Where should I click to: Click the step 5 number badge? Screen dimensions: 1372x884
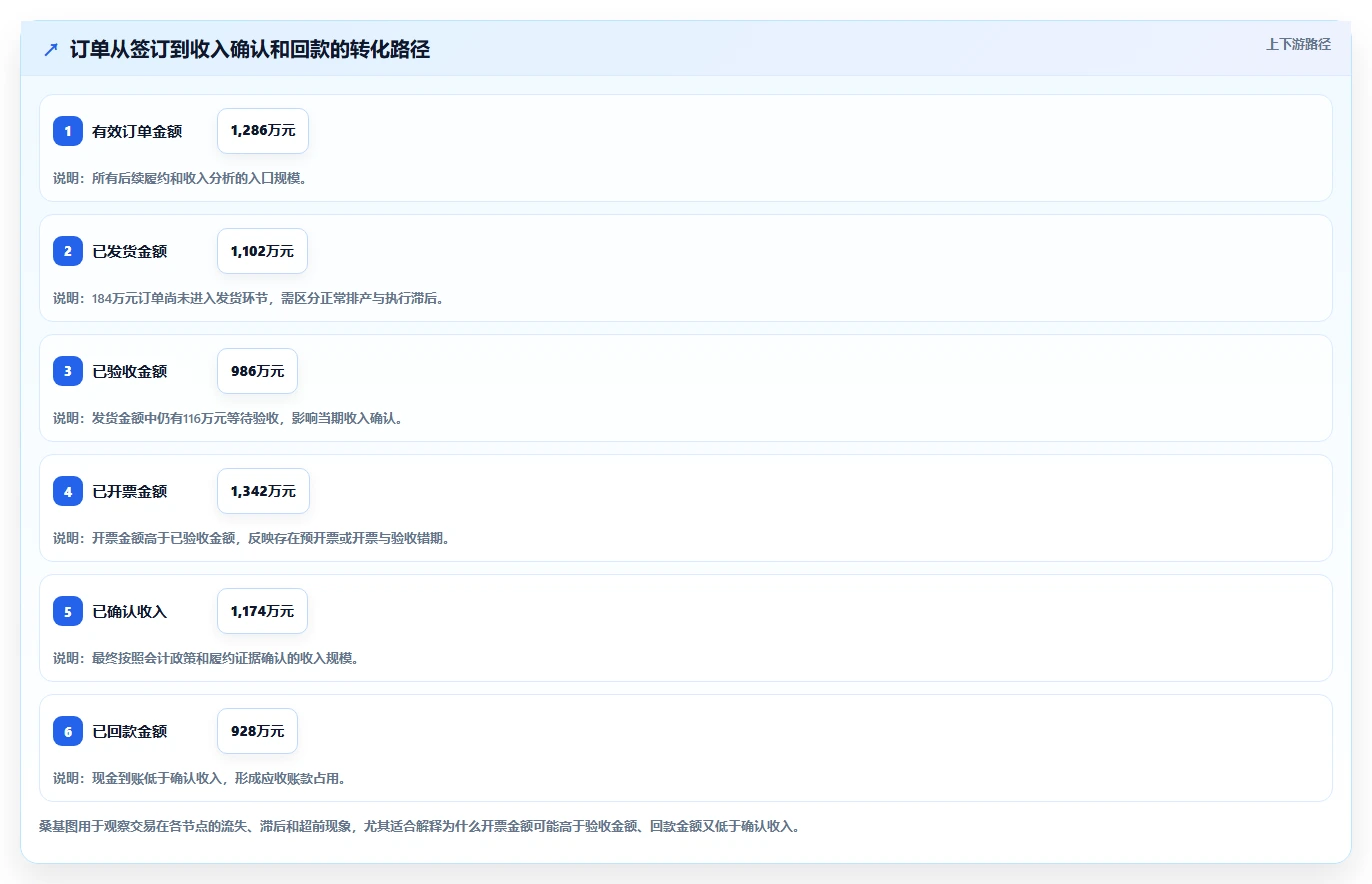[68, 611]
